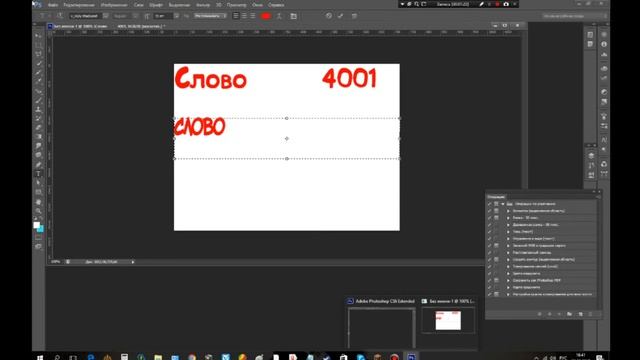
Task: Stop recording in Actions panel
Action: click(540, 314)
